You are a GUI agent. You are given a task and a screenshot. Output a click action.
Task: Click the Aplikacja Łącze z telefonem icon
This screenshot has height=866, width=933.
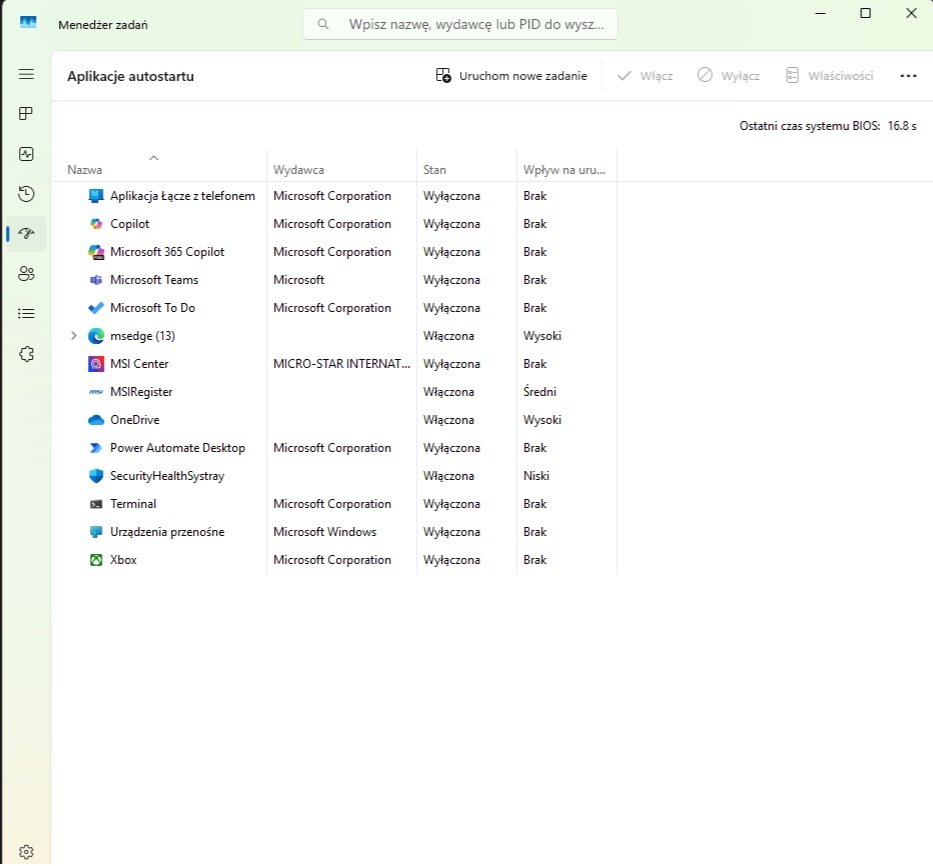coord(96,196)
